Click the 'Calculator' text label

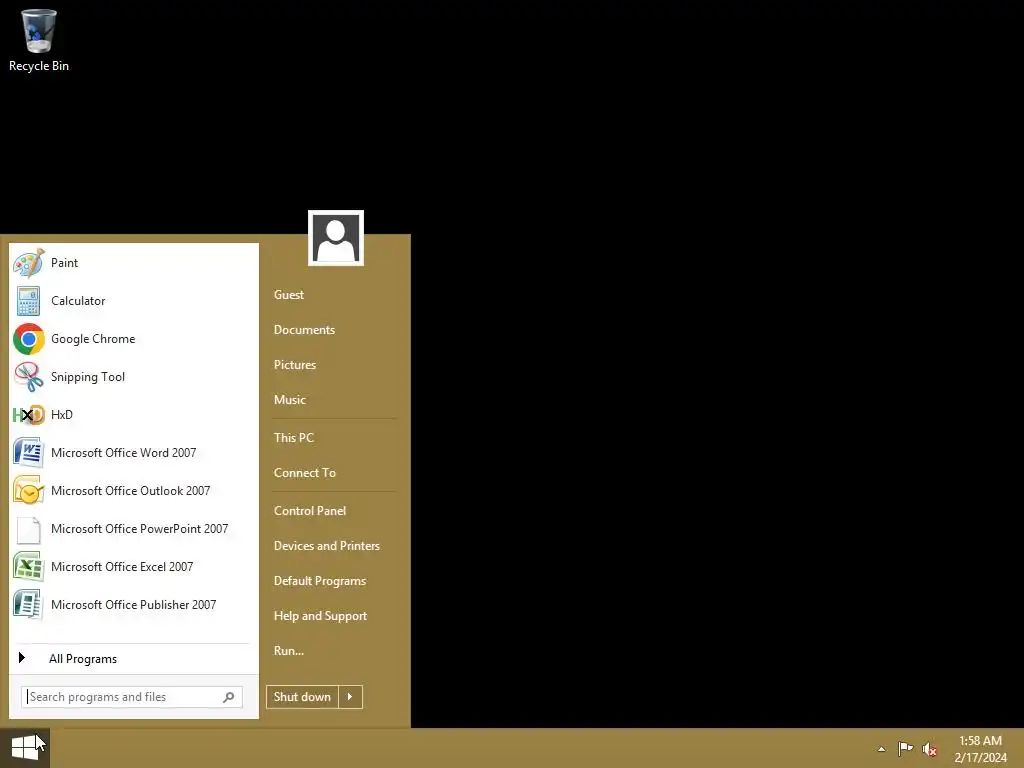[78, 301]
